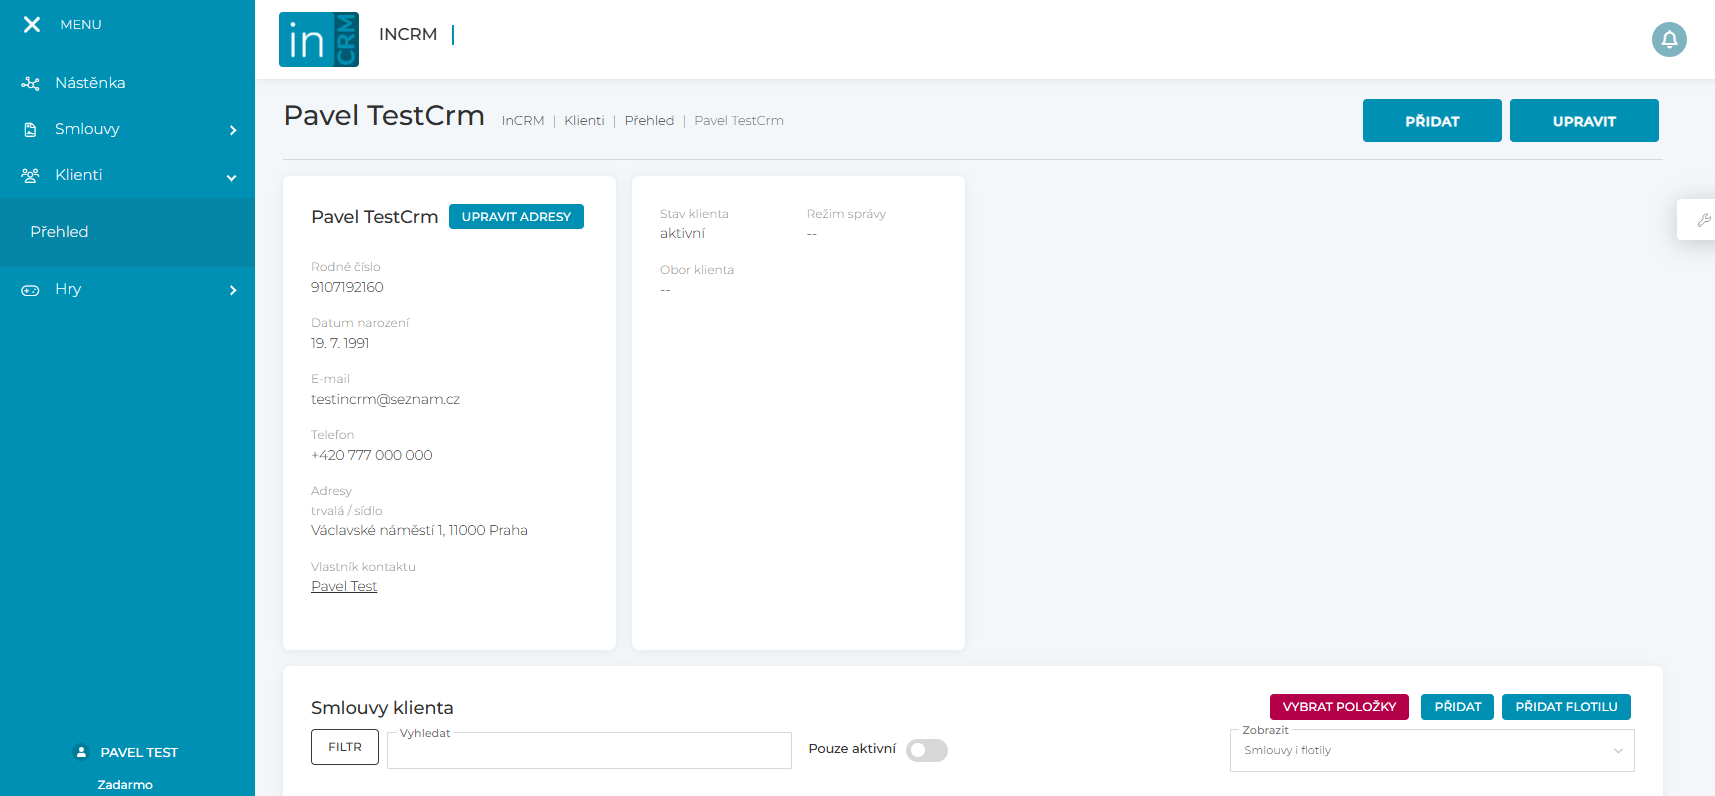Click the Hry gamepad icon

point(31,290)
